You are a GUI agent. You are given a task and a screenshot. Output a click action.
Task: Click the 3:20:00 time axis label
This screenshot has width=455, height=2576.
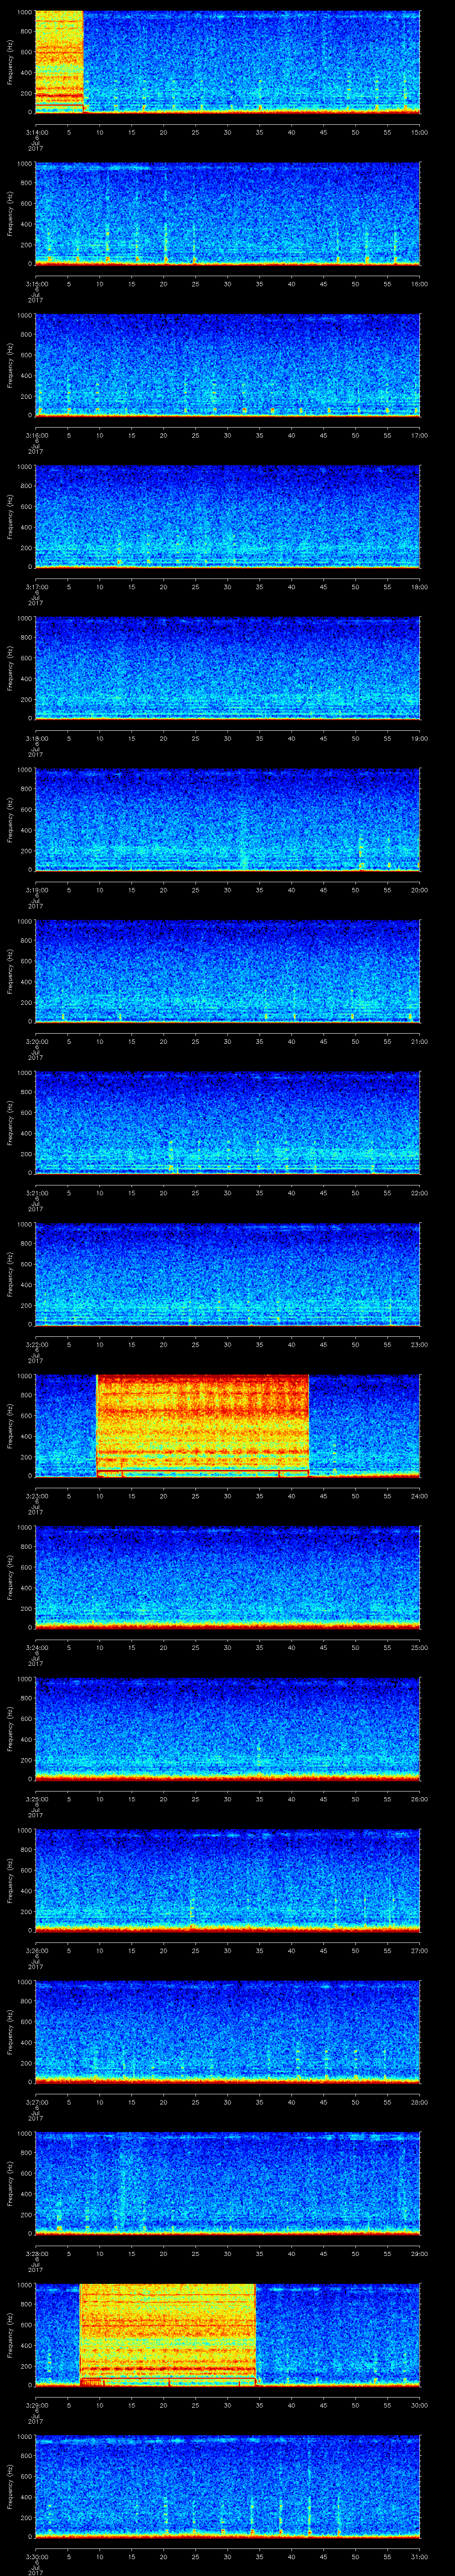pyautogui.click(x=36, y=1041)
